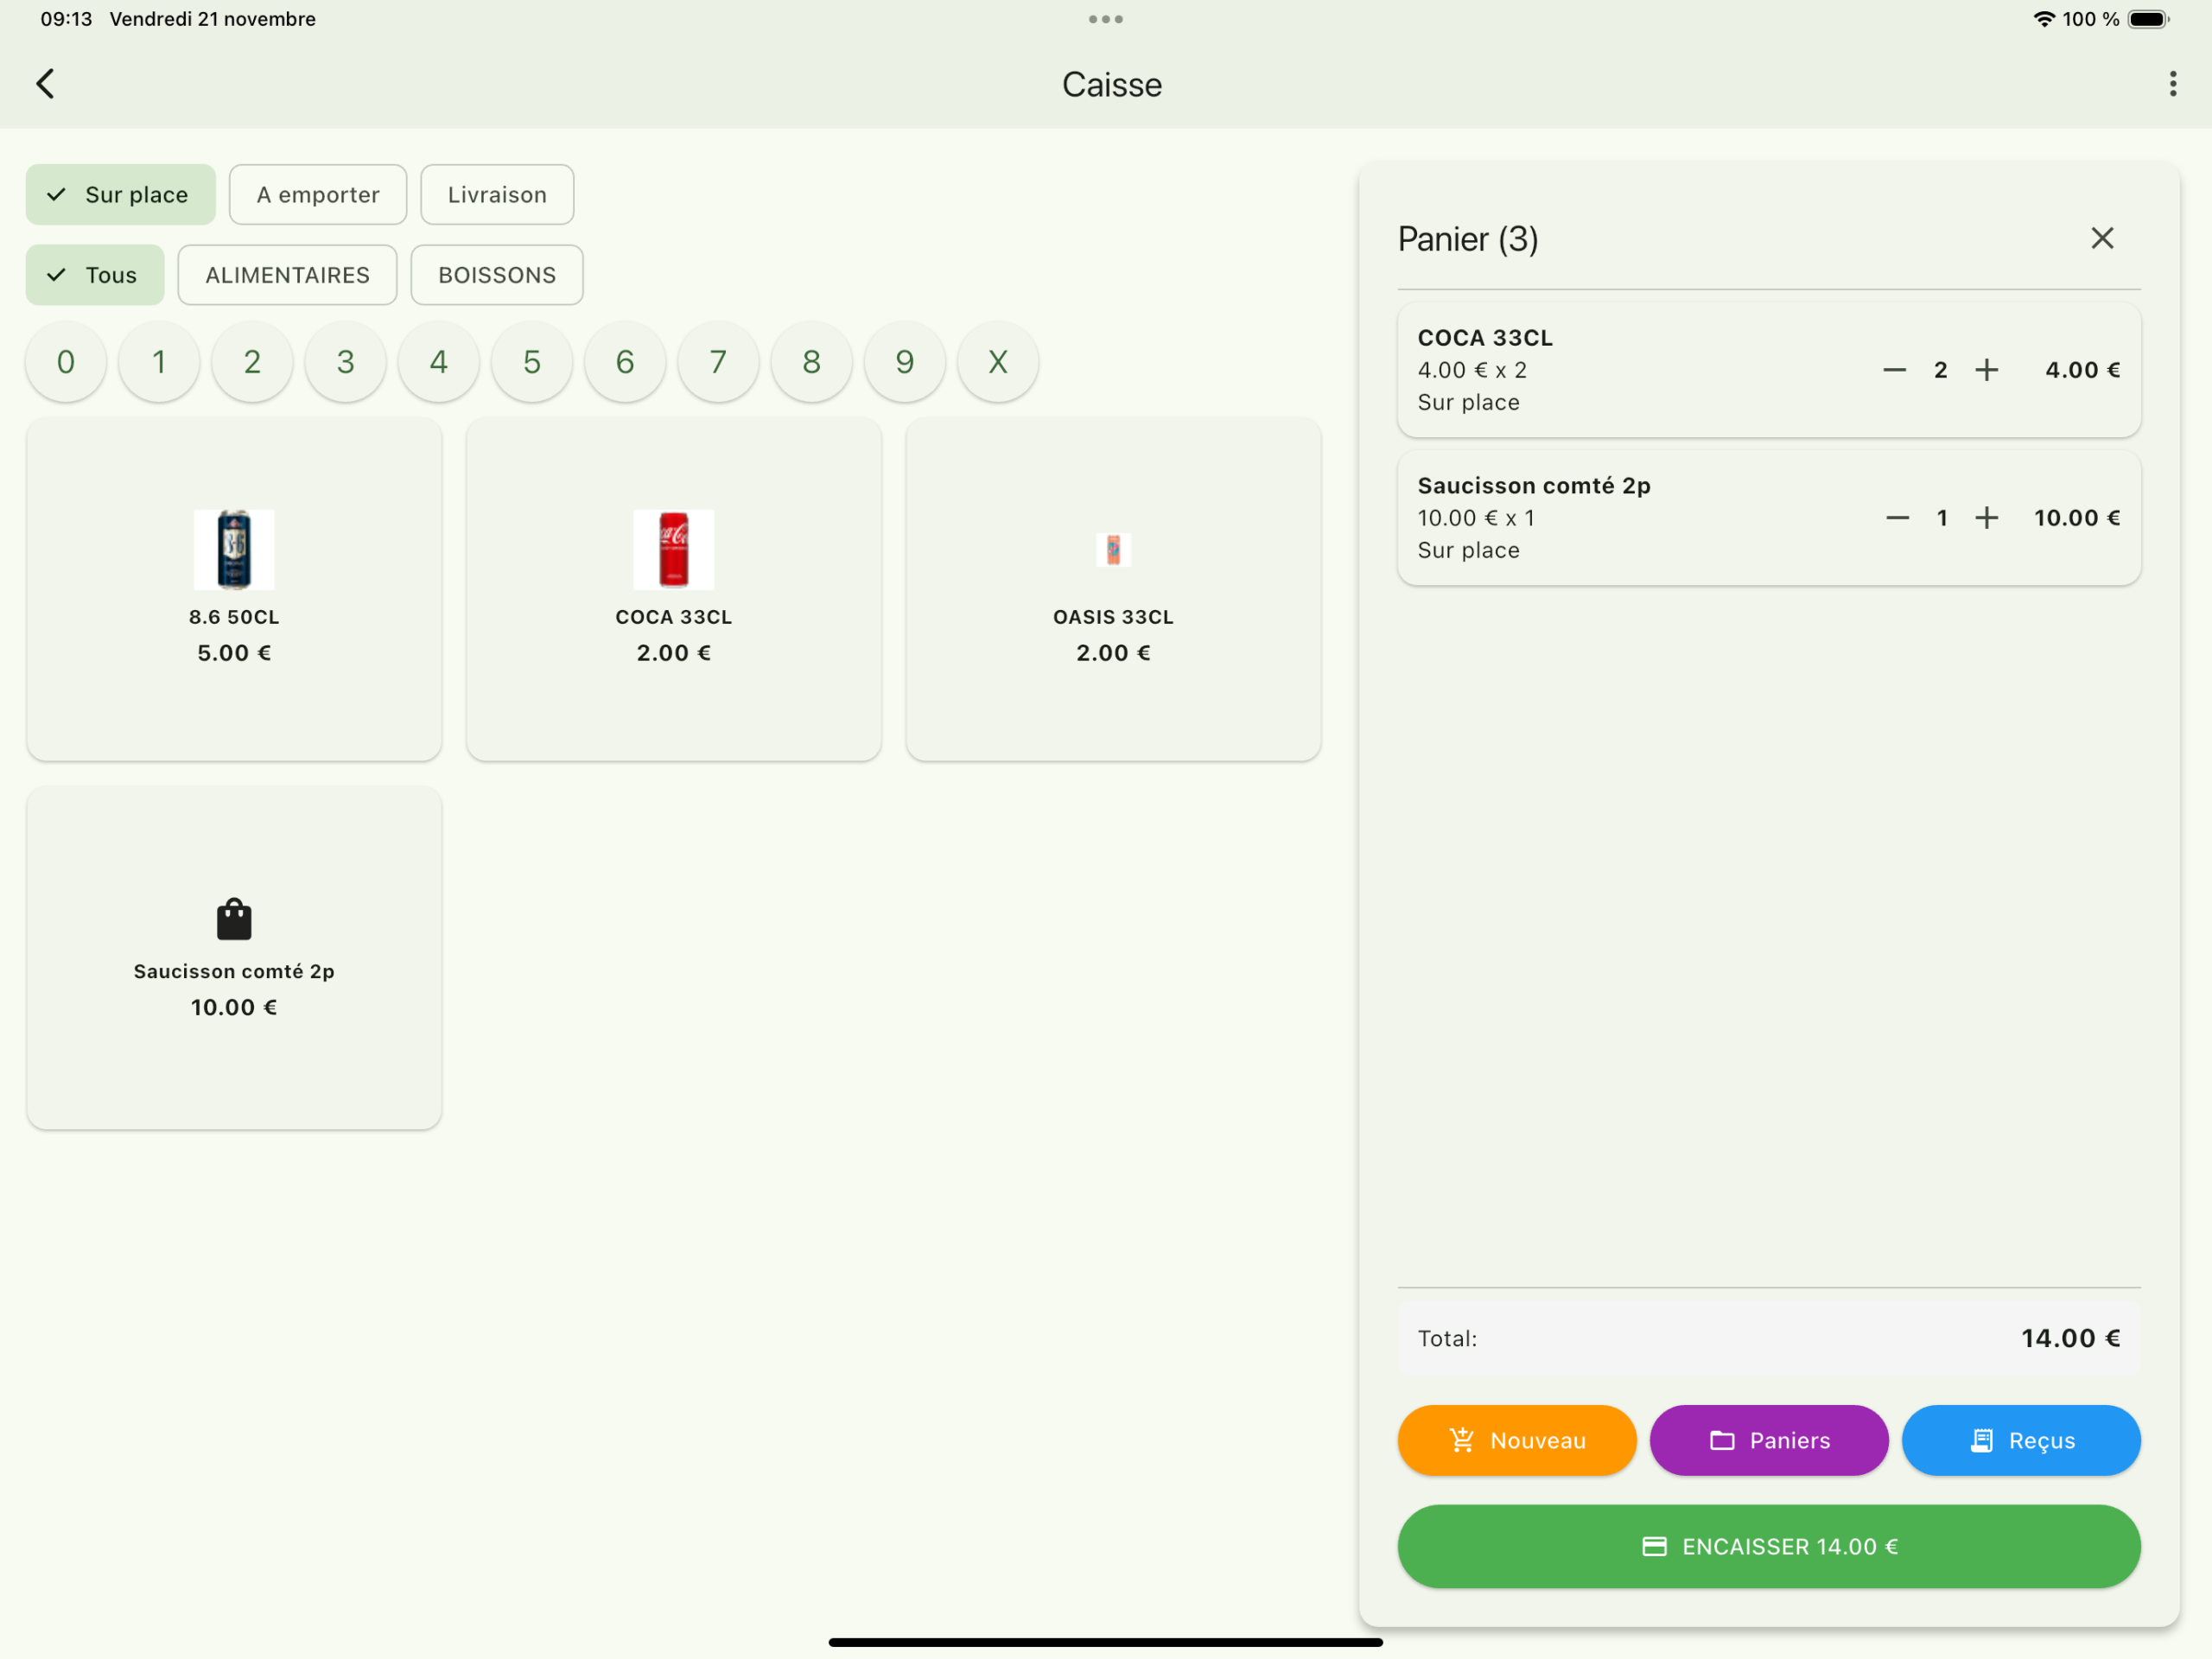Select Saucisson comté shopping bag tile
This screenshot has height=1659, width=2212.
click(x=234, y=957)
